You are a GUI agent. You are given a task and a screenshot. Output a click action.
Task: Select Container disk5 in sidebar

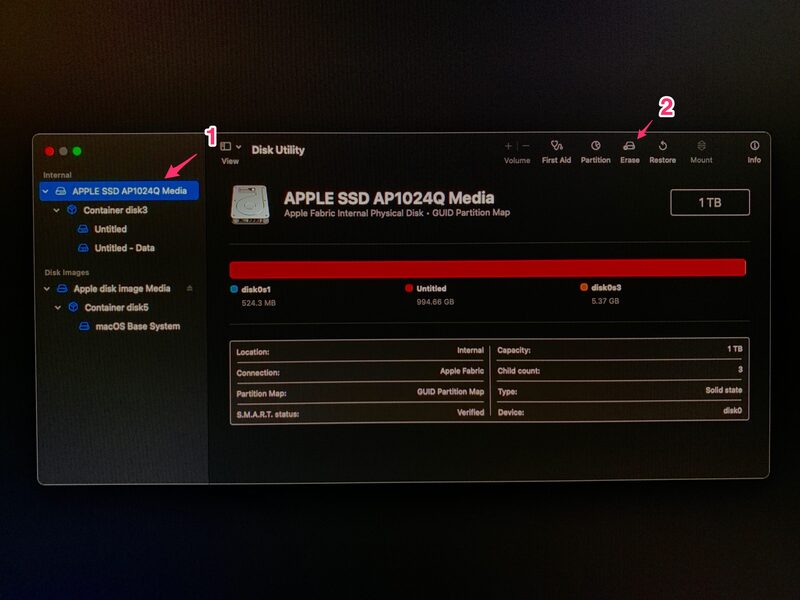(x=116, y=308)
